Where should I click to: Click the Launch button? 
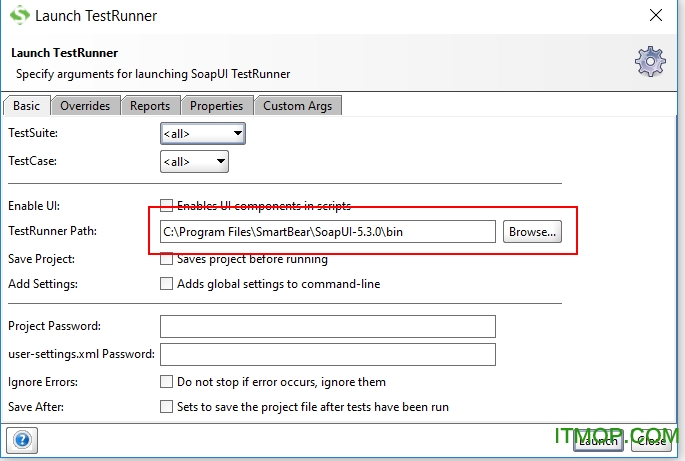click(598, 440)
